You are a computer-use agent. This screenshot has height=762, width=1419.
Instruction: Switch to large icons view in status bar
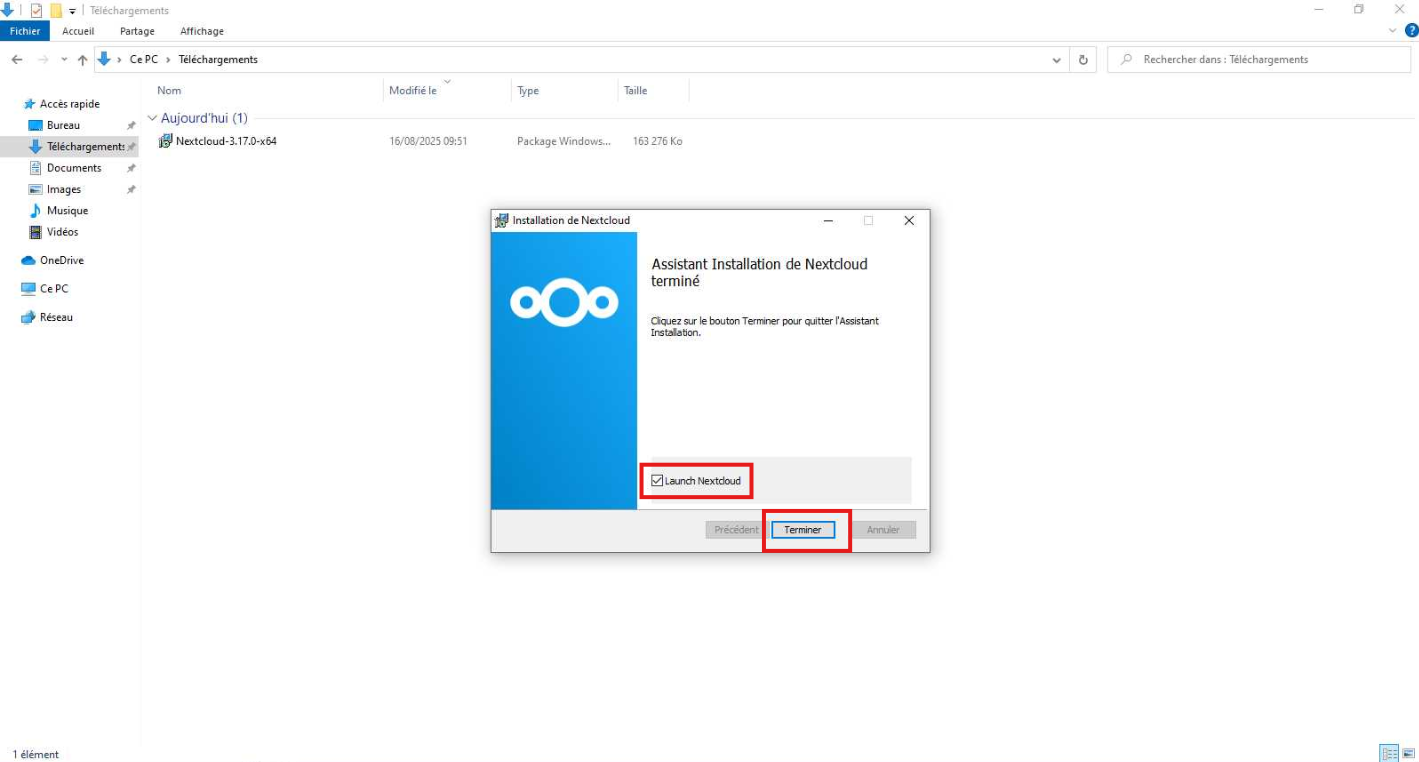coord(1408,753)
